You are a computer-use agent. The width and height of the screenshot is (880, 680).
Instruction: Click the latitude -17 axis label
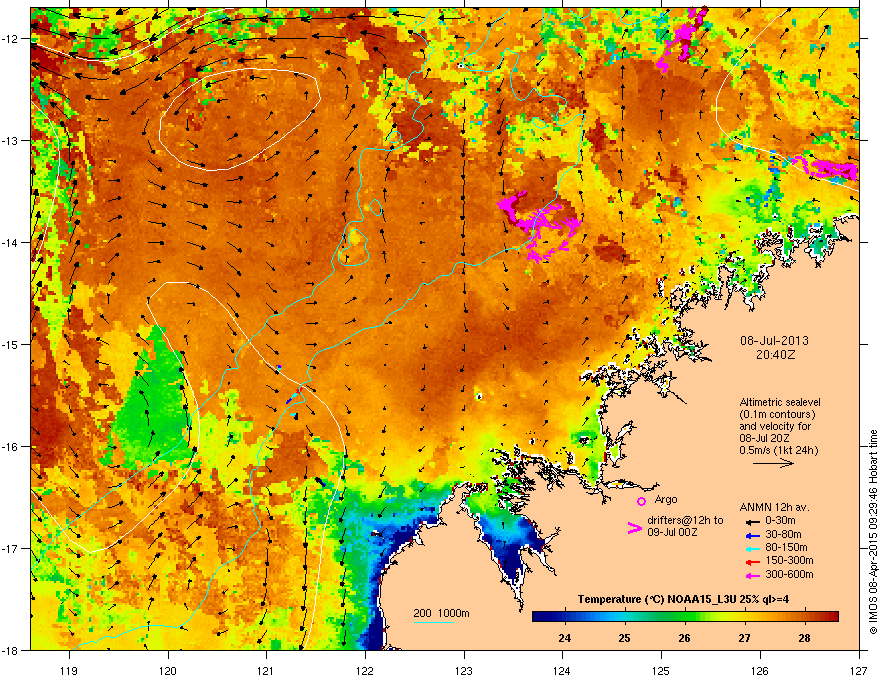[11, 548]
